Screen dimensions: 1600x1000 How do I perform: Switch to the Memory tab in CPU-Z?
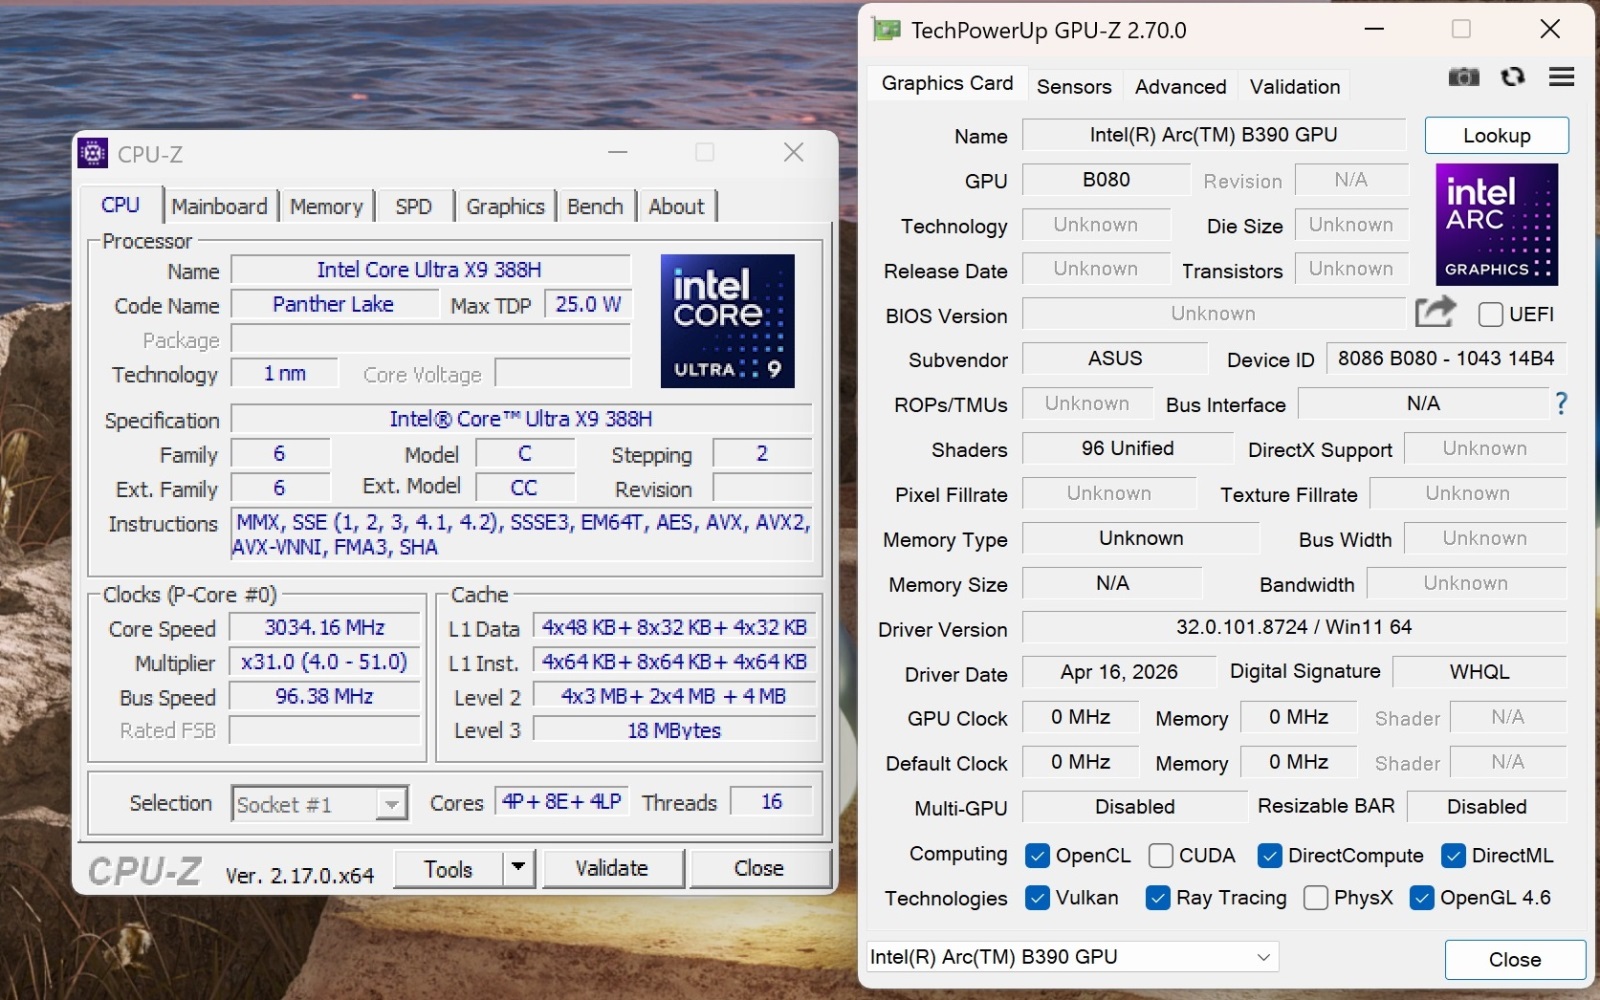326,206
